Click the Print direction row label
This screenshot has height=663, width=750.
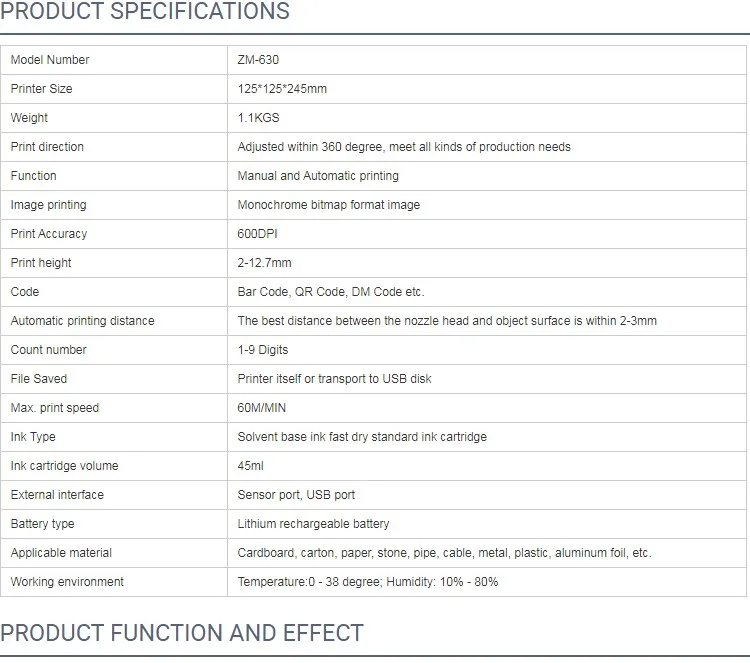47,147
